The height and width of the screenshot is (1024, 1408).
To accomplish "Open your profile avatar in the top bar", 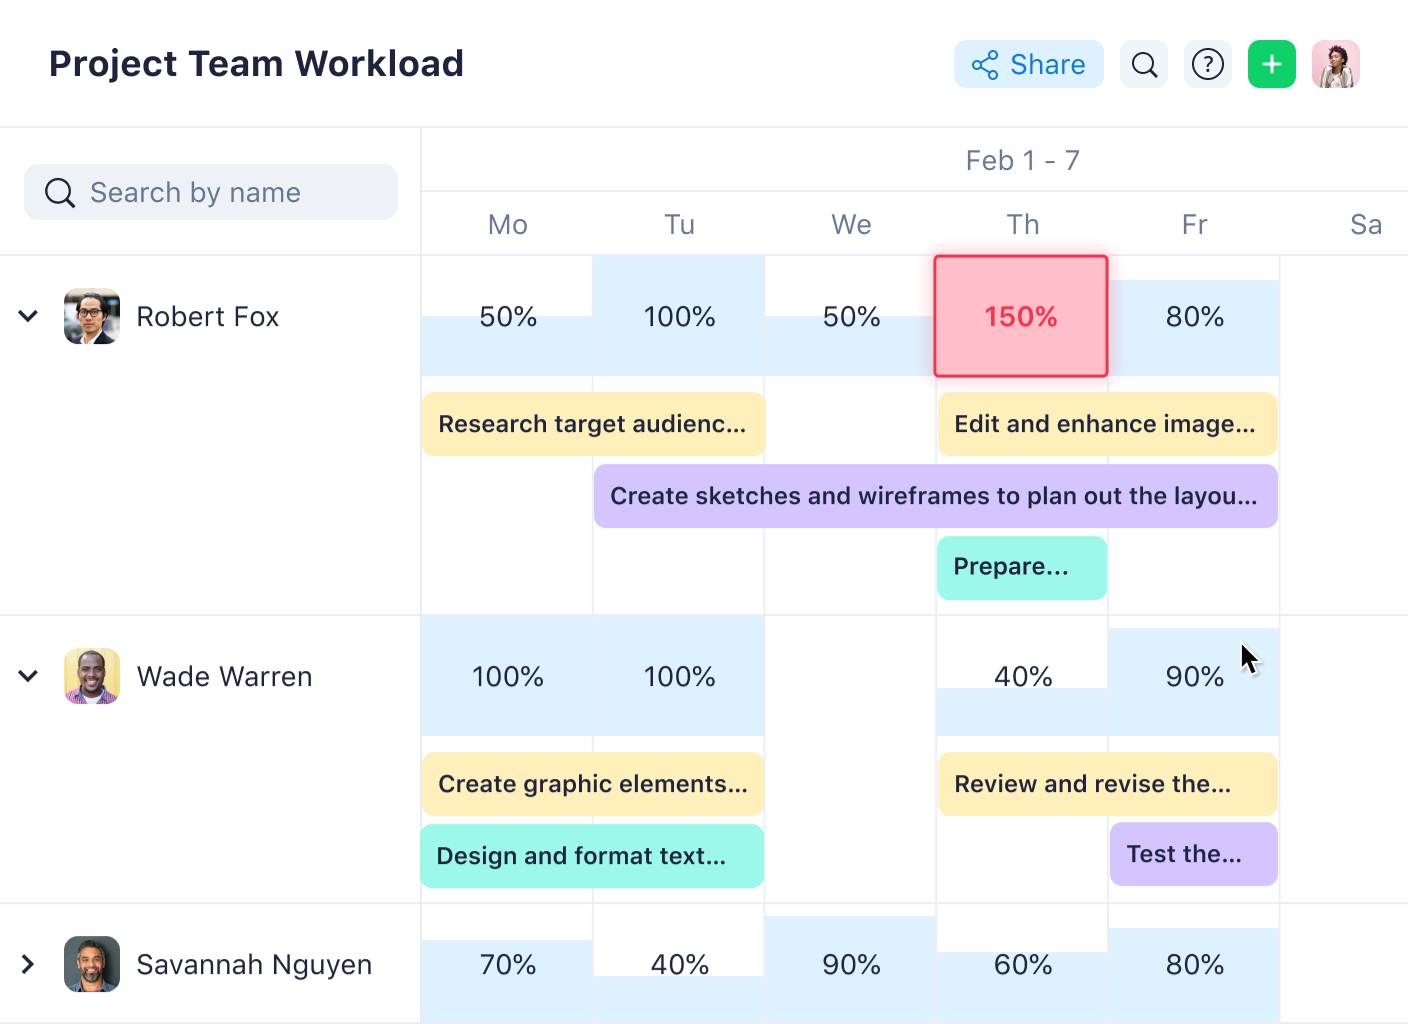I will coord(1336,64).
